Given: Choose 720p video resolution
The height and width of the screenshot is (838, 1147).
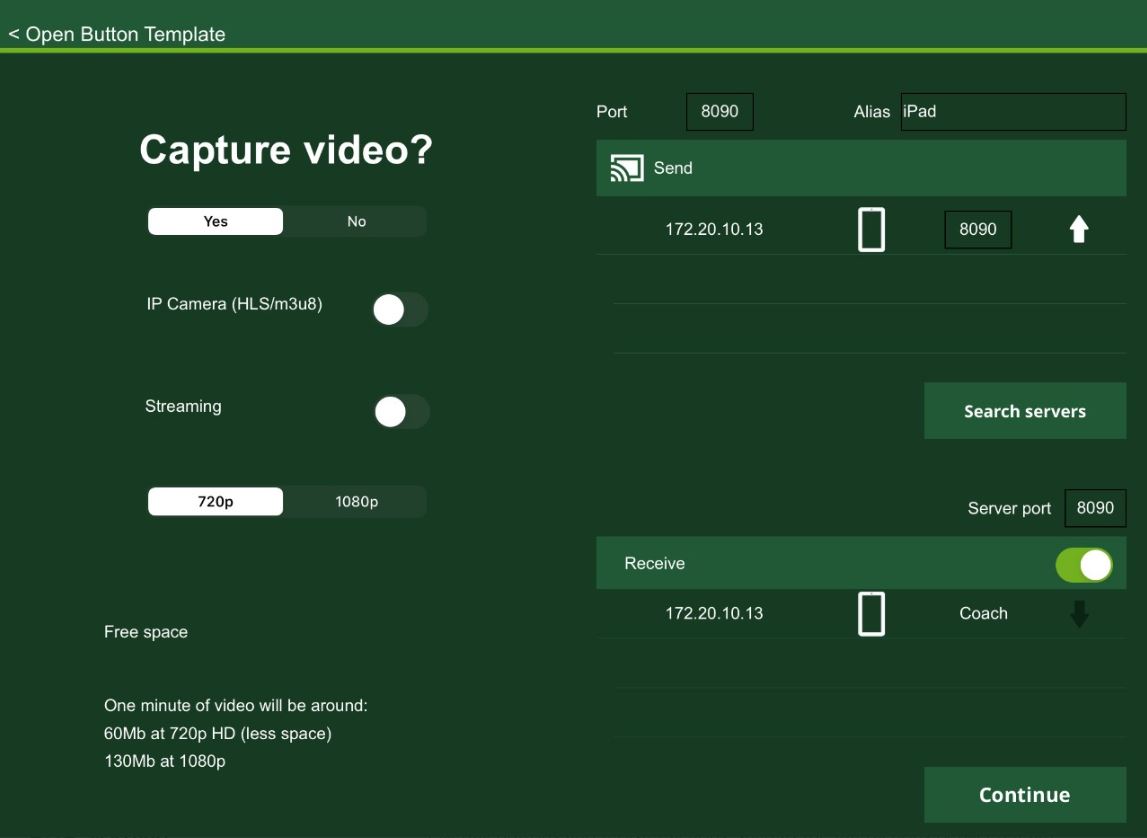Looking at the screenshot, I should click(215, 502).
